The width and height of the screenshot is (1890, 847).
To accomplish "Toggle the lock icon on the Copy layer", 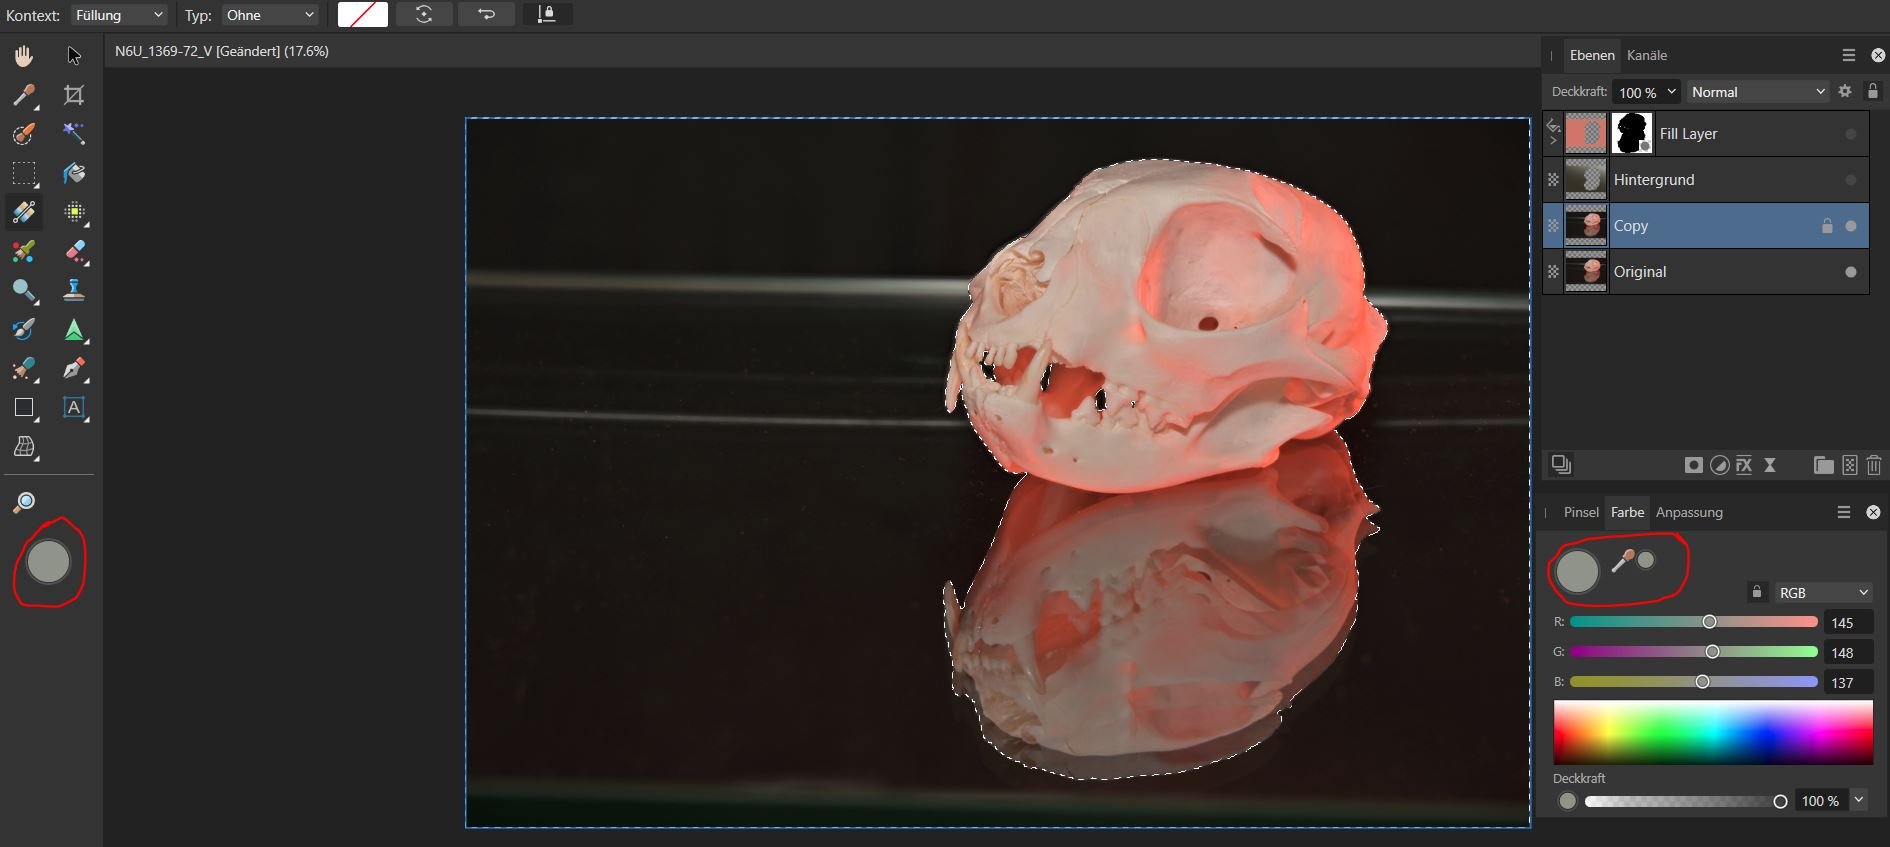I will click(x=1827, y=226).
